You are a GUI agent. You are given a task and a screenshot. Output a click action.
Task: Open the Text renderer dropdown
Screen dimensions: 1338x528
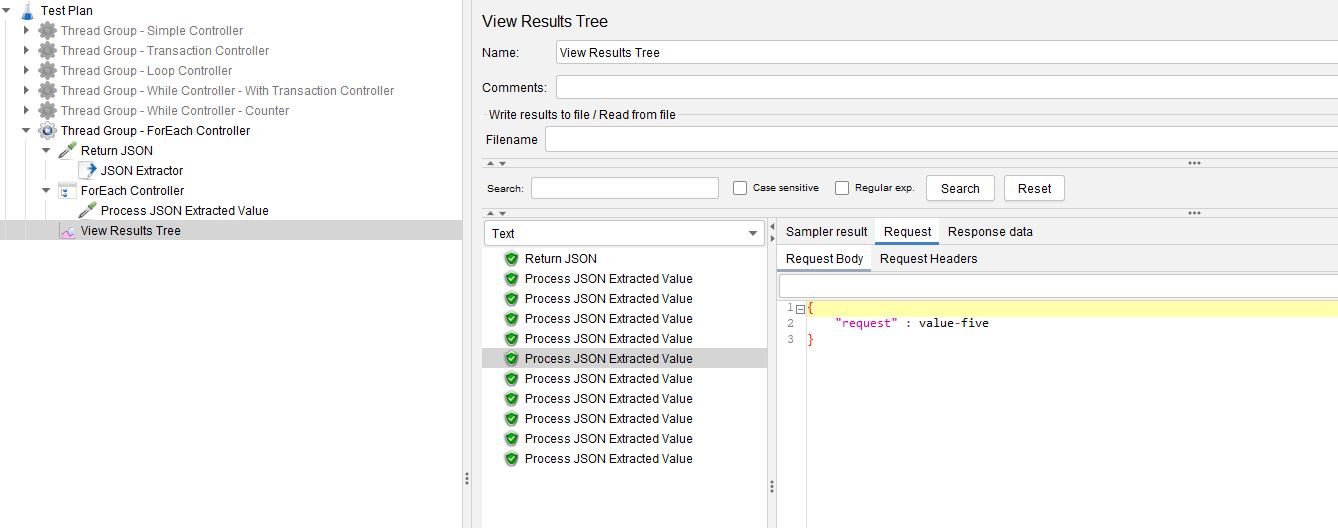625,233
